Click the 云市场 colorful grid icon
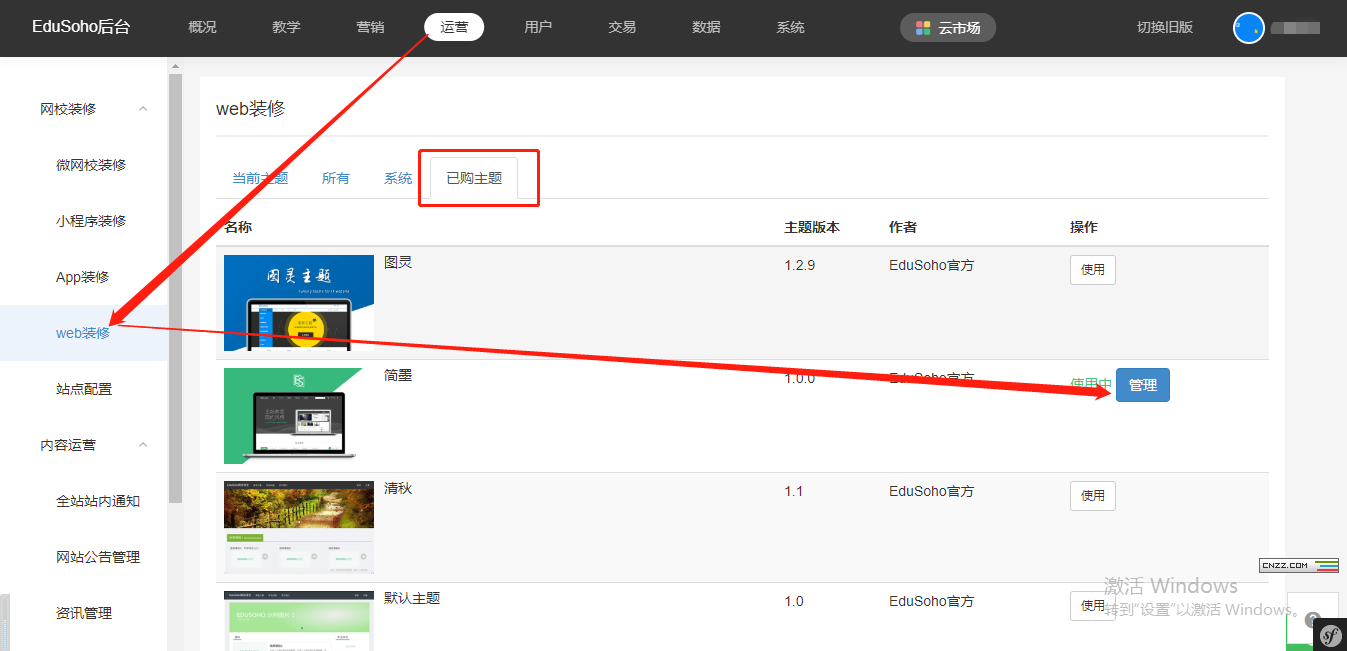Viewport: 1347px width, 651px height. coord(923,28)
